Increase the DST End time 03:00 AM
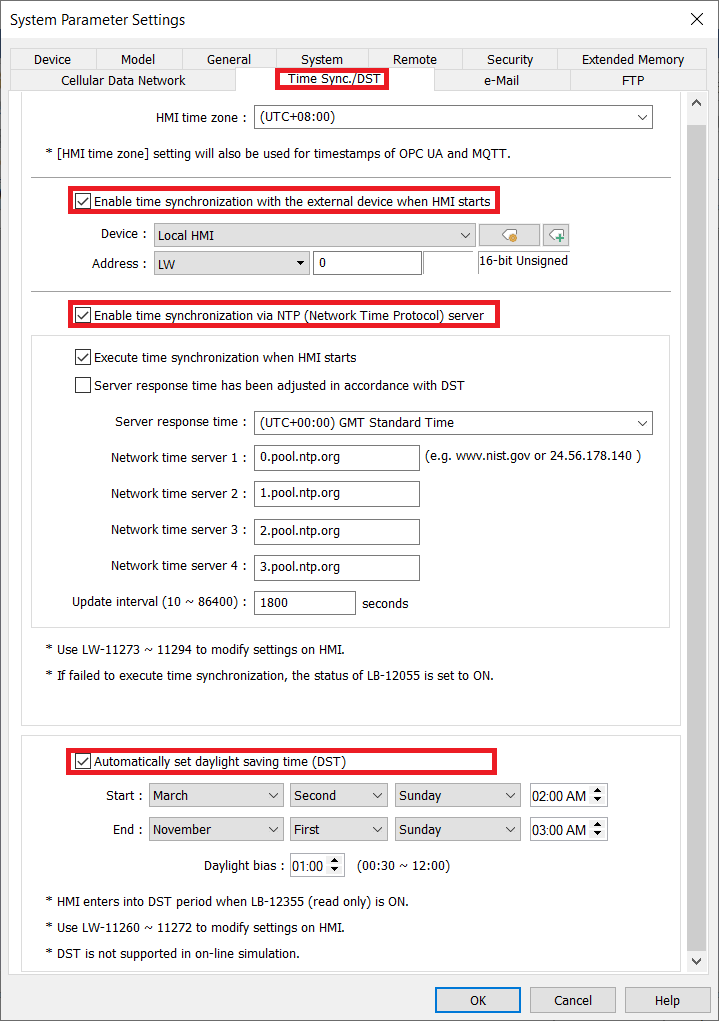Image resolution: width=719 pixels, height=1021 pixels. tap(598, 824)
